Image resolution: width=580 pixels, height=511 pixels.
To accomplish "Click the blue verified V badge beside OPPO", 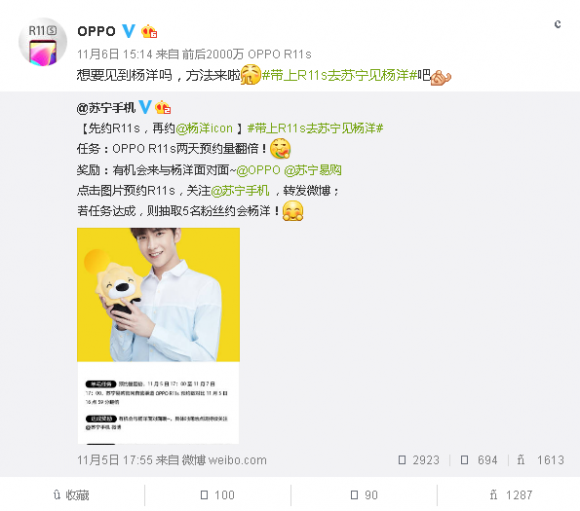I will (x=129, y=31).
